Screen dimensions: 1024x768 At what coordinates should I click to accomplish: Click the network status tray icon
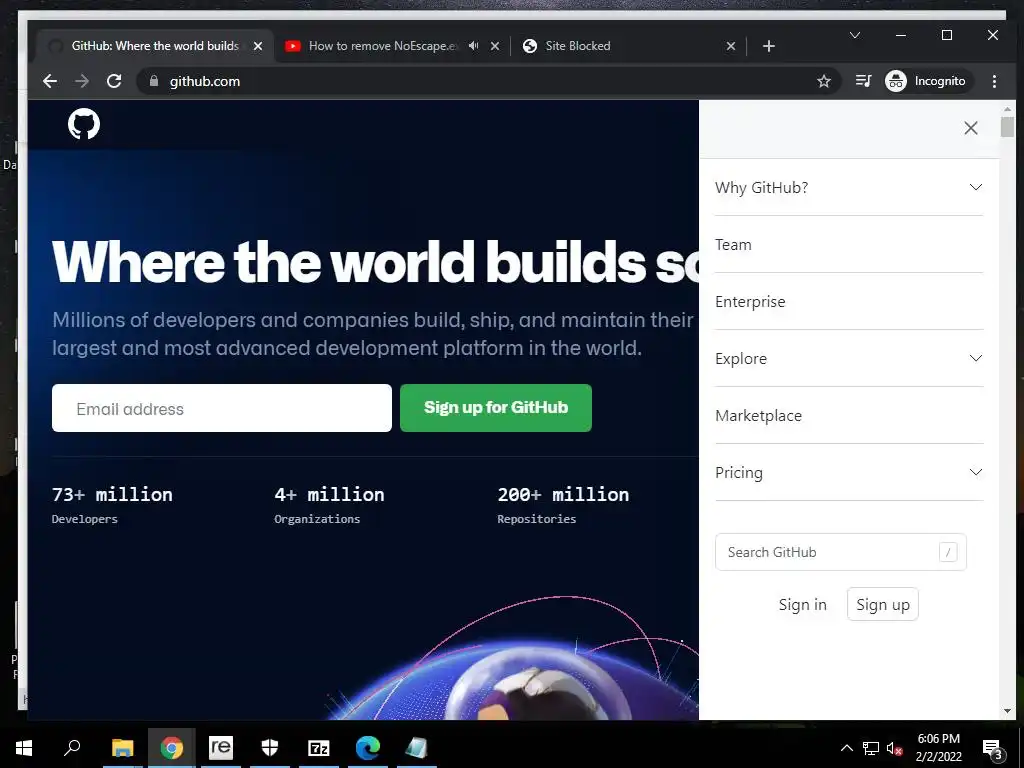(871, 748)
